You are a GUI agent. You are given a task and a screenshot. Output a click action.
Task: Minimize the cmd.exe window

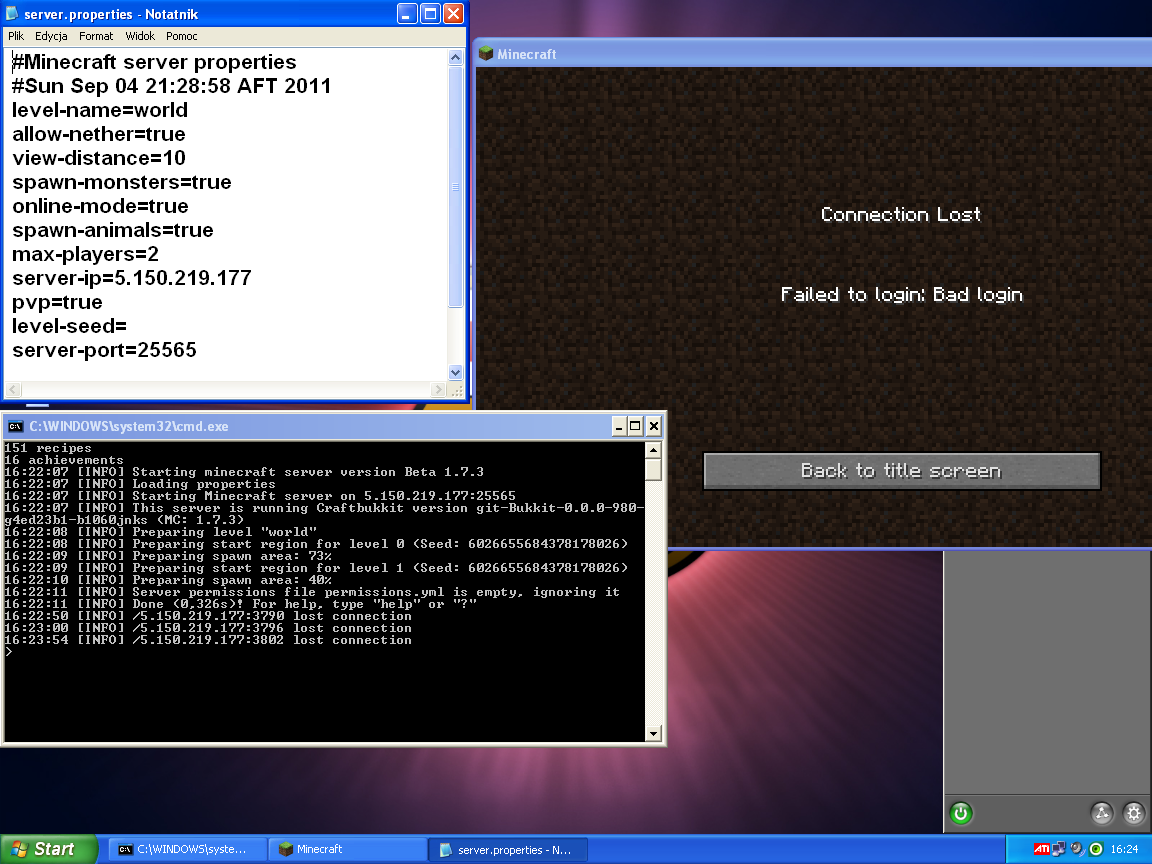[x=619, y=426]
